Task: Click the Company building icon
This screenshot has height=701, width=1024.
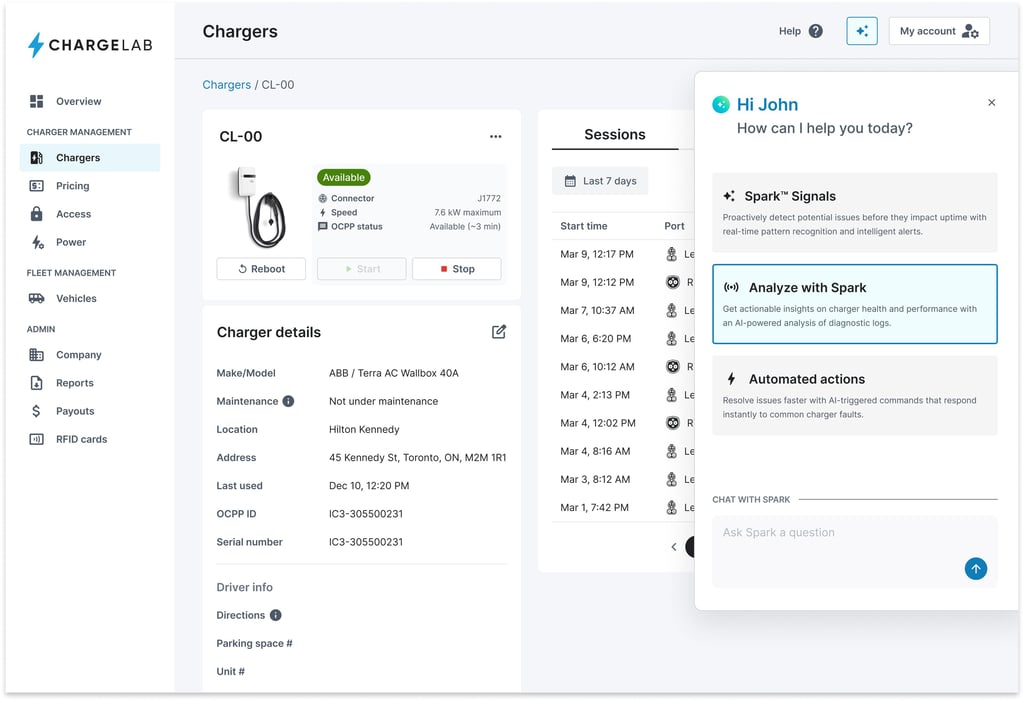Action: [x=37, y=355]
